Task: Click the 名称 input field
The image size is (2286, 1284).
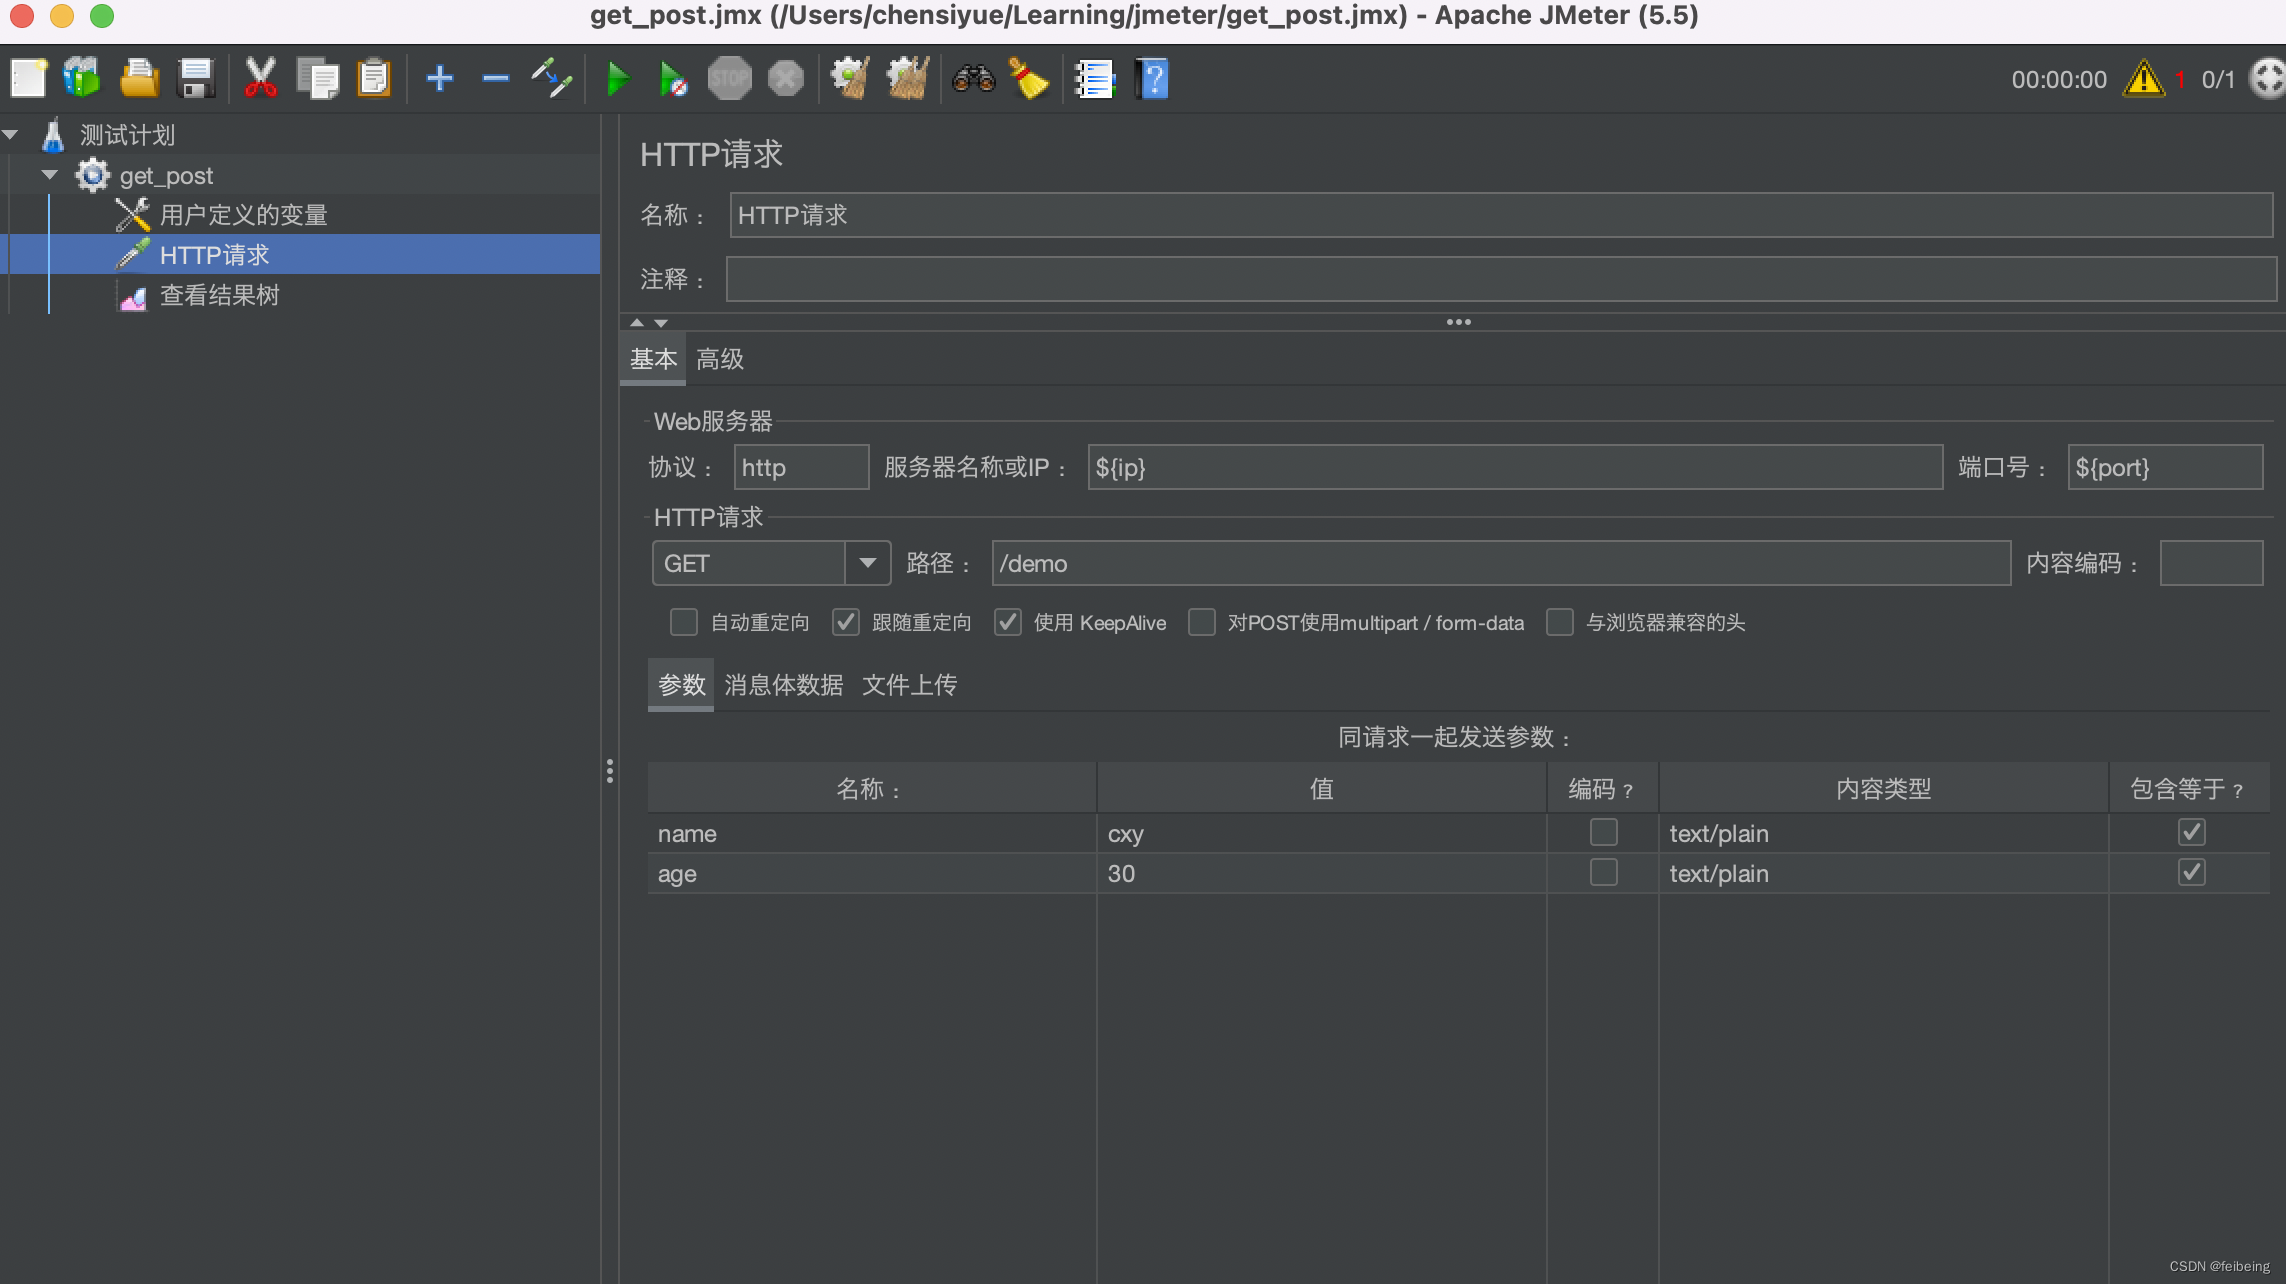Action: 1501,215
